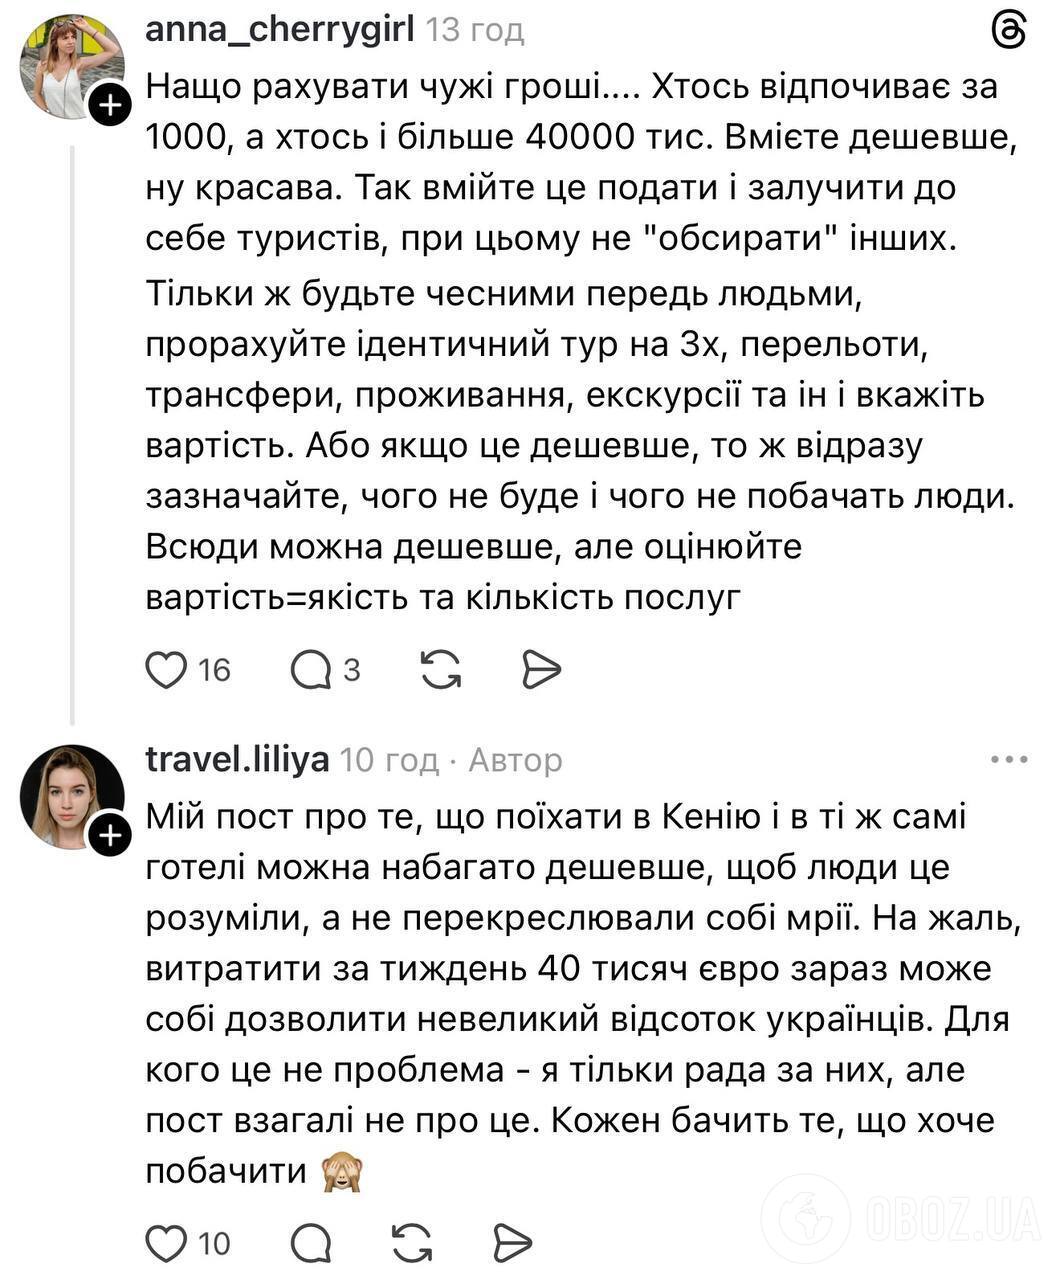Image resolution: width=1060 pixels, height=1280 pixels.
Task: Like anna_cherrygirl's comment with 16 likes
Action: pos(168,670)
